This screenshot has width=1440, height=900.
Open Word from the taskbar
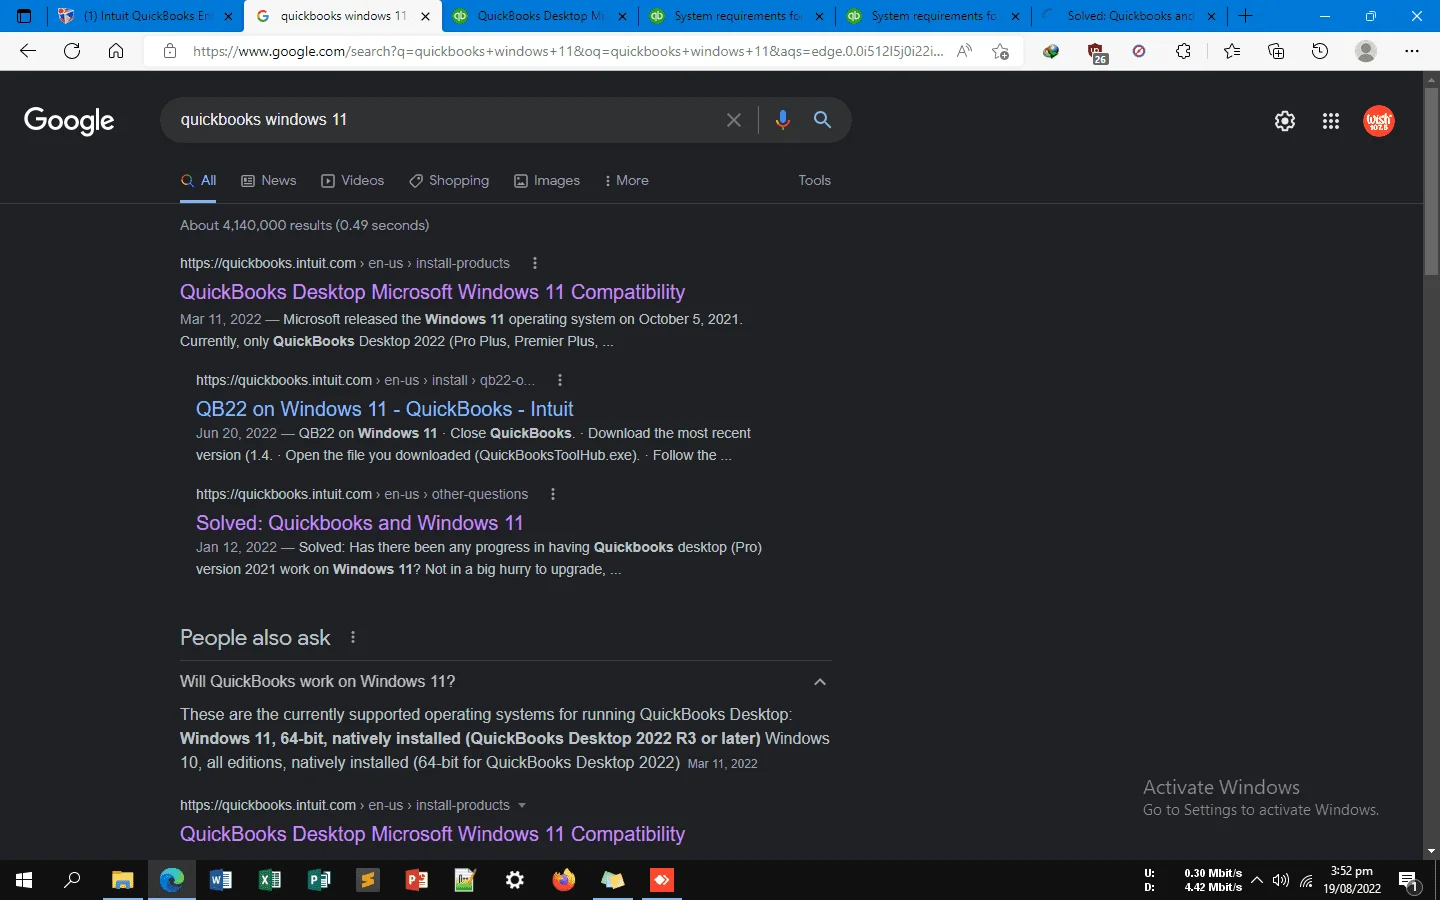(221, 880)
